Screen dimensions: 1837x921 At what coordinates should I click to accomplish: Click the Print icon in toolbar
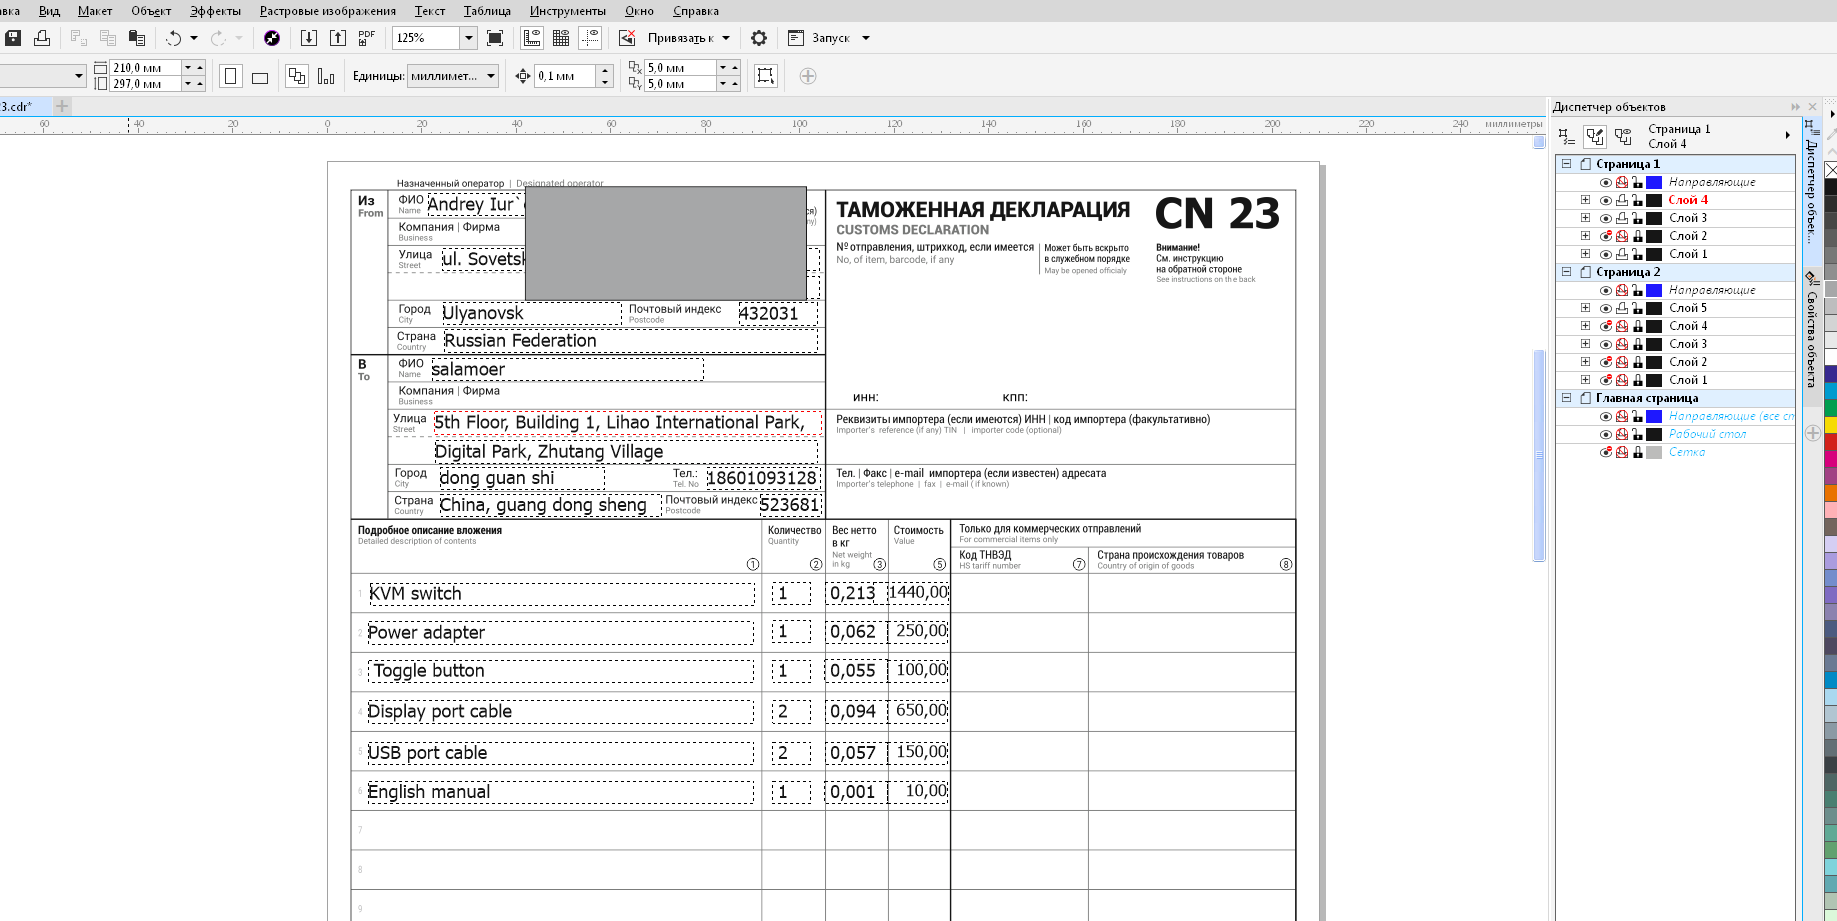pos(42,38)
